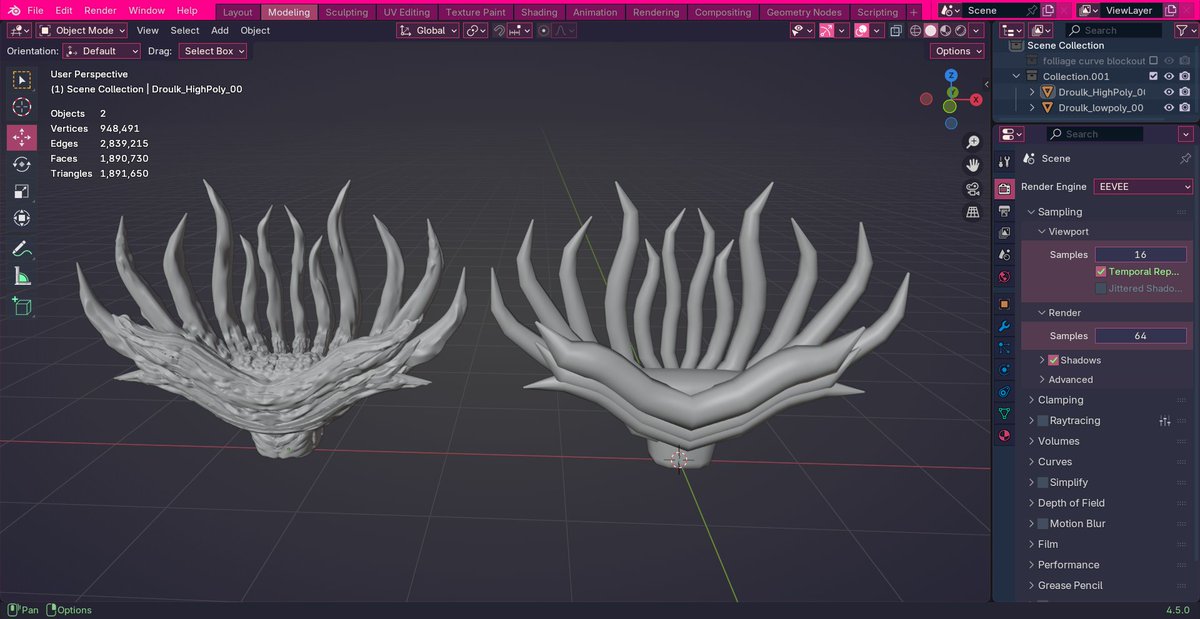1200x619 pixels.
Task: Hide Droulk_HighPoly_00 with eye icon
Action: 1168,92
